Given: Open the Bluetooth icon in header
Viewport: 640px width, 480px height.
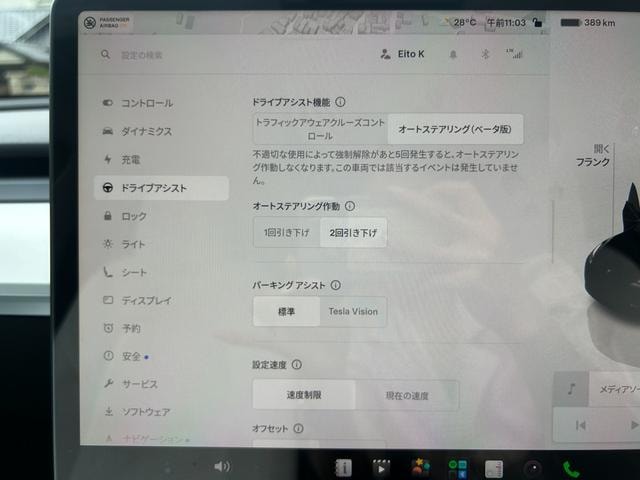Looking at the screenshot, I should (x=485, y=54).
